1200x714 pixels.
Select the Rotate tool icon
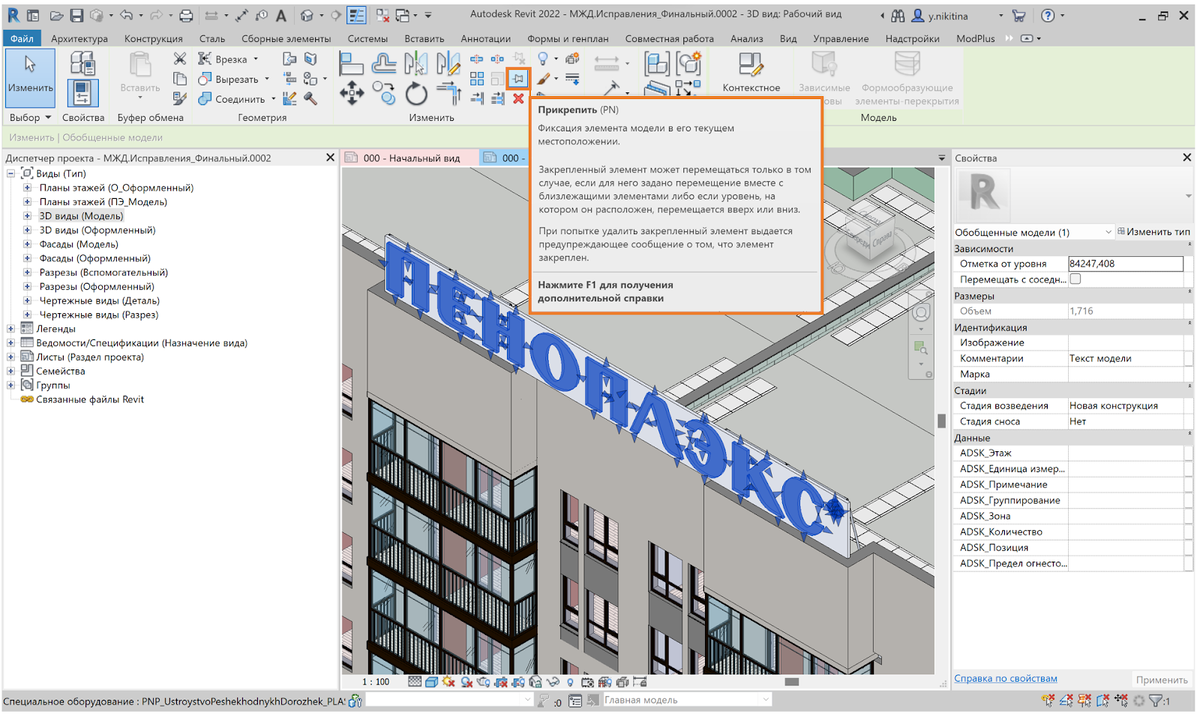[x=416, y=94]
